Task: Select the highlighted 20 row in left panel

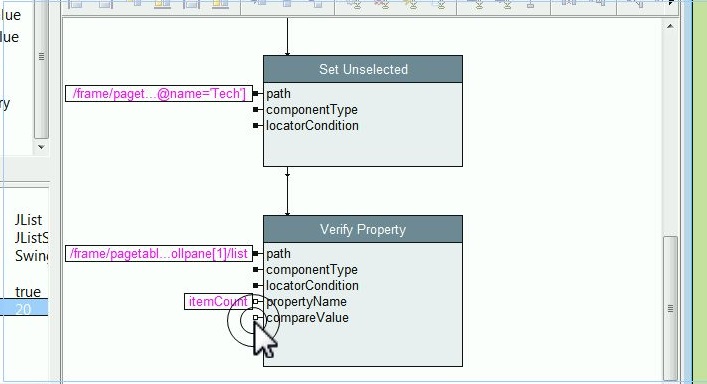Action: (24, 308)
